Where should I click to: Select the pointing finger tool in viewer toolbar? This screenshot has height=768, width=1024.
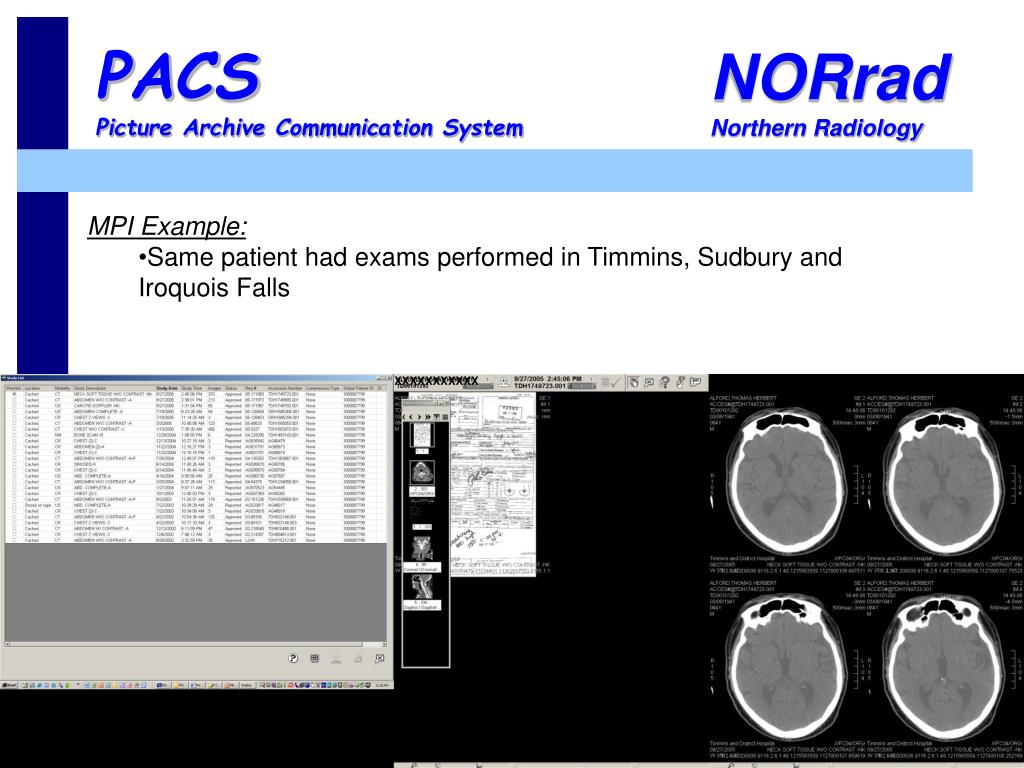680,383
